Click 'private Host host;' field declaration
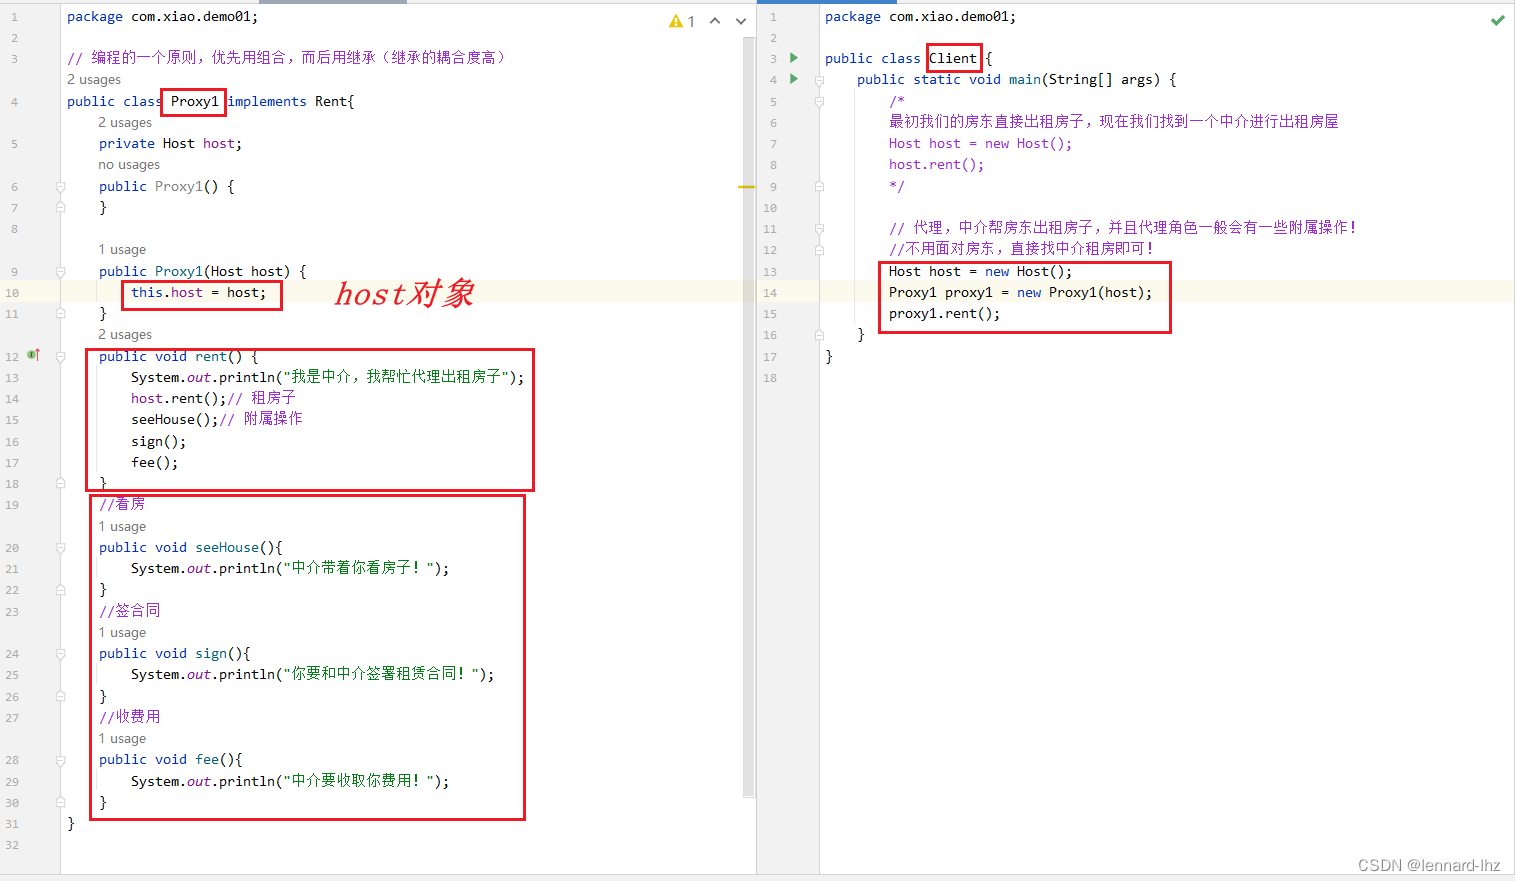 coord(170,144)
